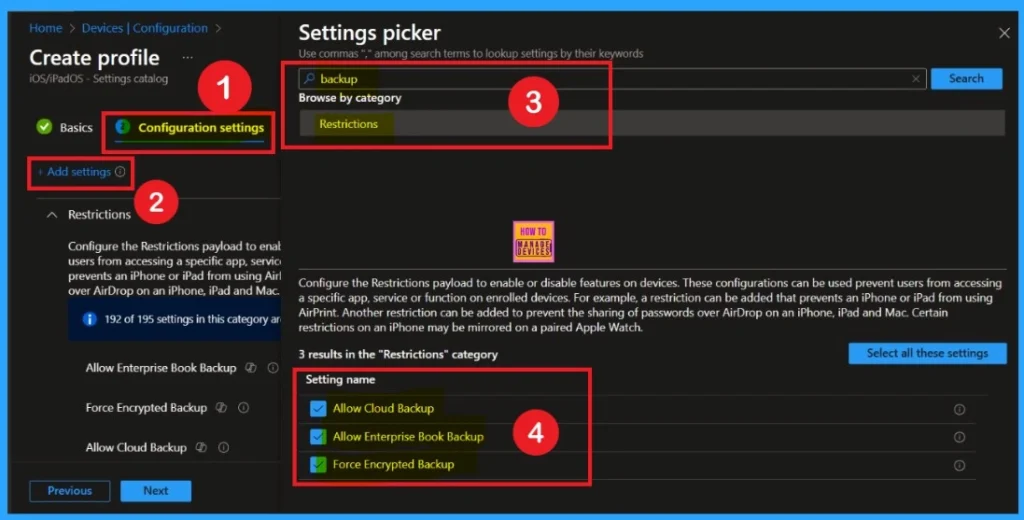This screenshot has height=520, width=1024.
Task: Click the left-panel info icon for Force Encrypted Backup
Action: coord(244,408)
